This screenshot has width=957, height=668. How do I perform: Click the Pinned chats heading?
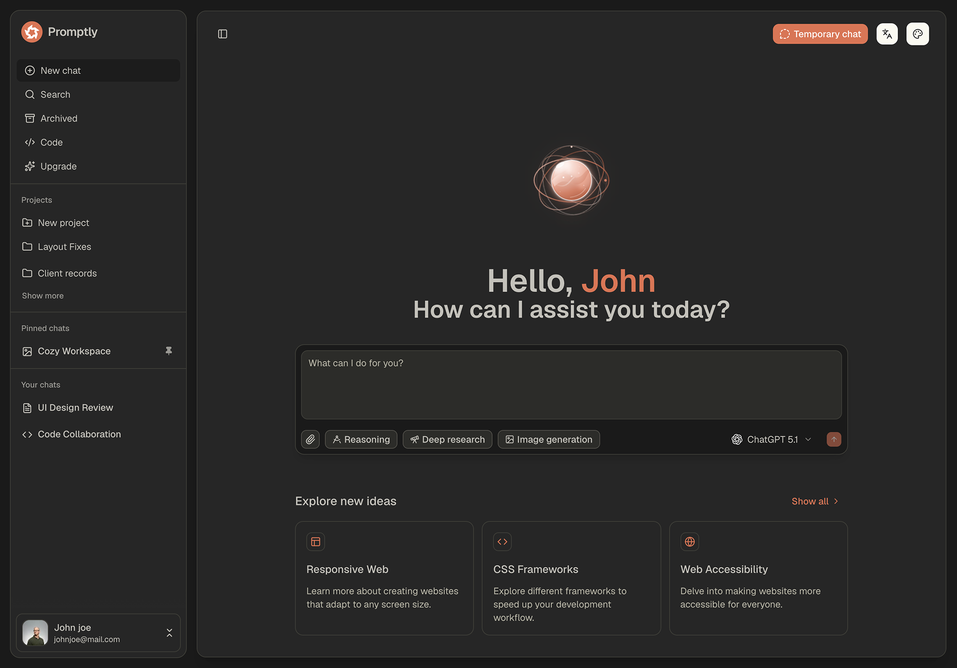coord(45,329)
